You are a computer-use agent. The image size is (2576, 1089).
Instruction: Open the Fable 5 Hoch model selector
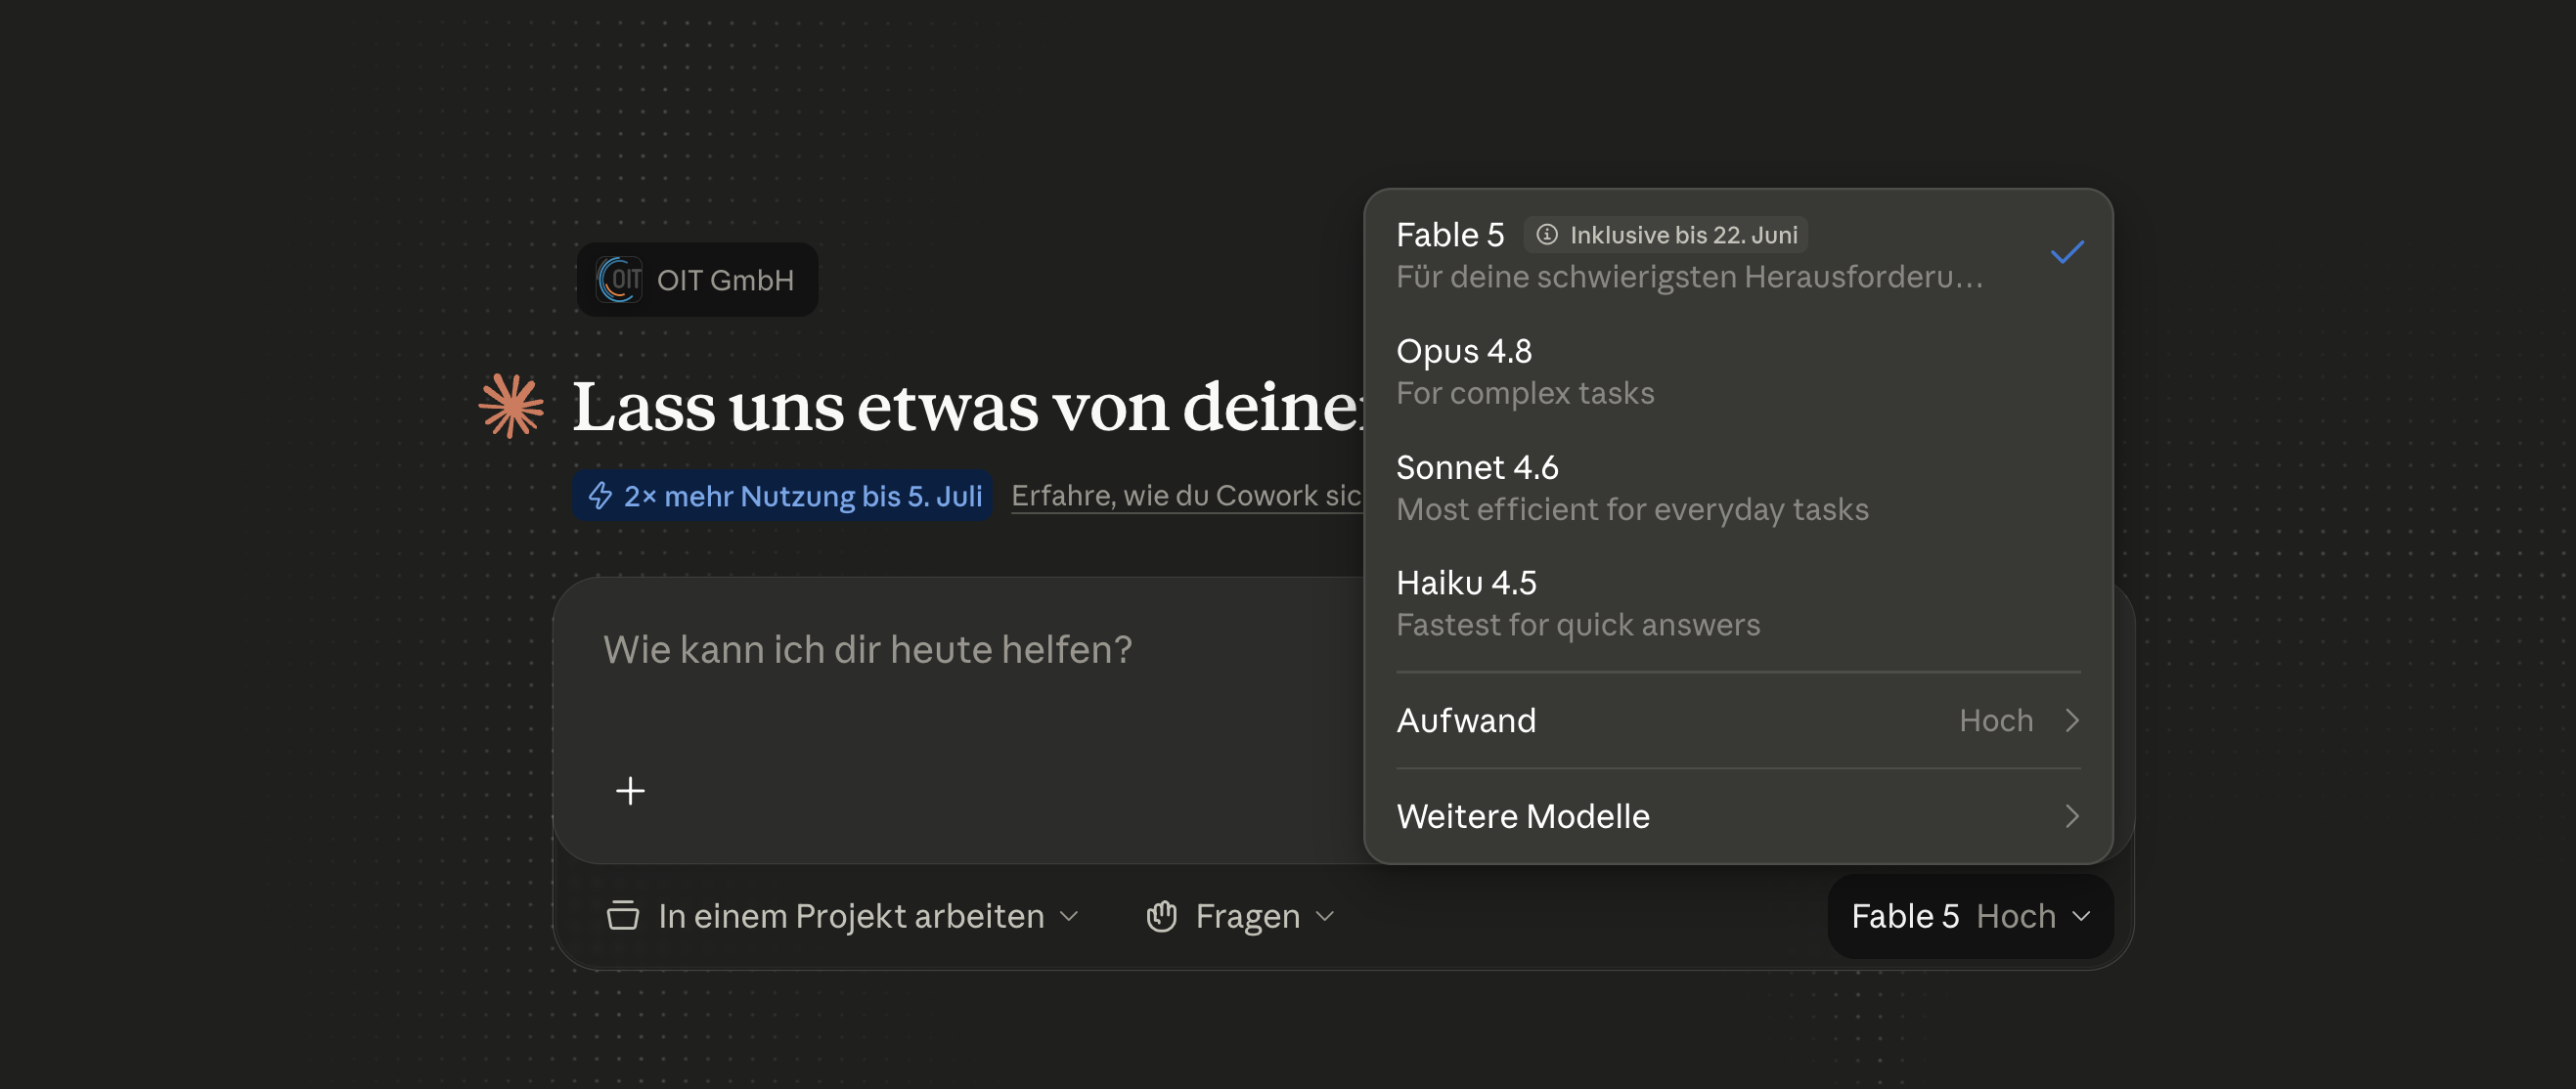click(x=1970, y=917)
